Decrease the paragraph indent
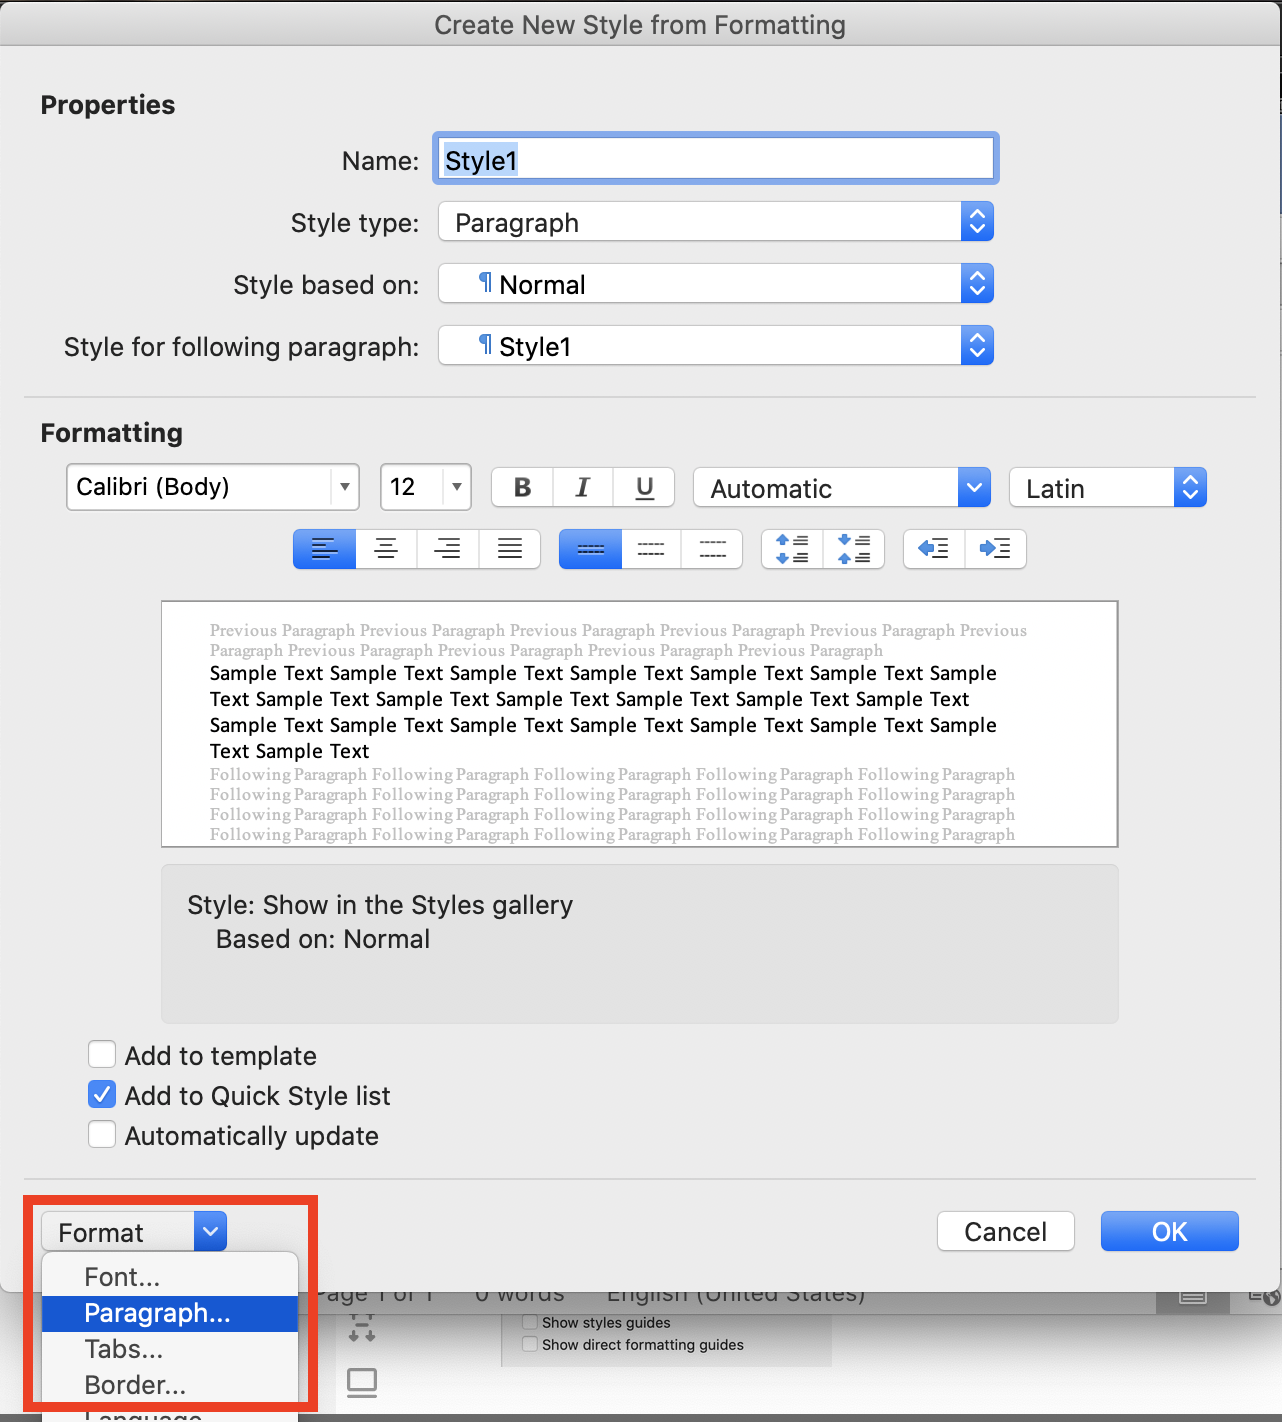 pos(934,549)
